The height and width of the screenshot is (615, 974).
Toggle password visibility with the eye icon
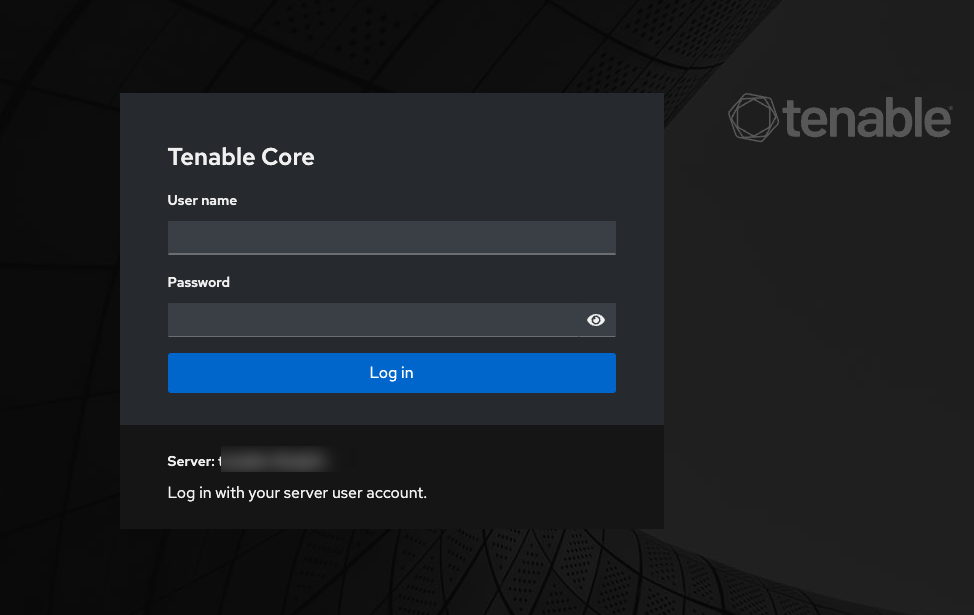(x=596, y=320)
